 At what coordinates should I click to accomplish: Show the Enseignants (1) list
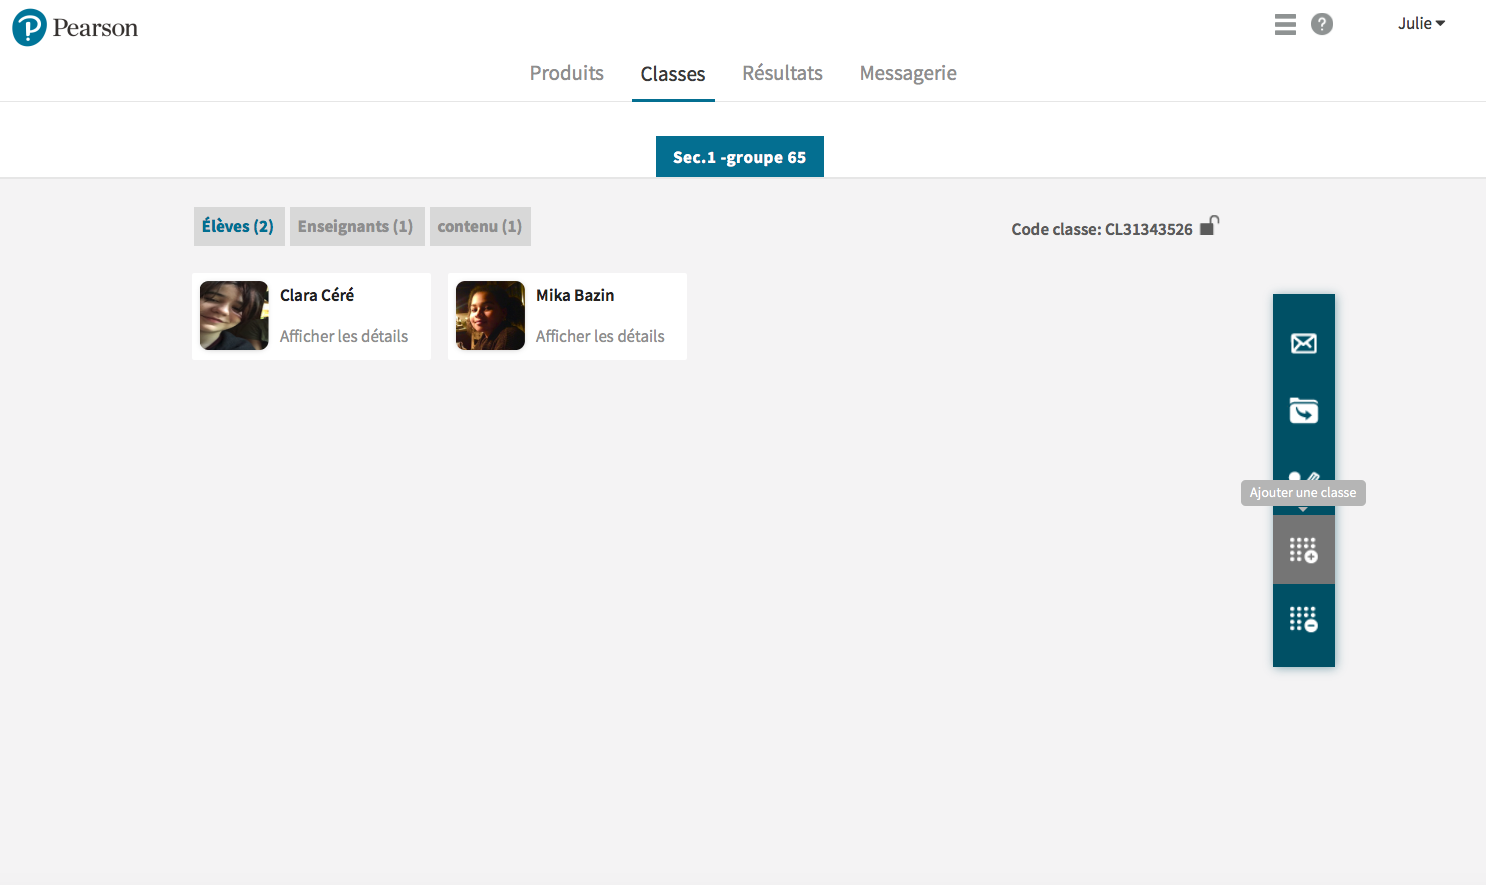356,227
